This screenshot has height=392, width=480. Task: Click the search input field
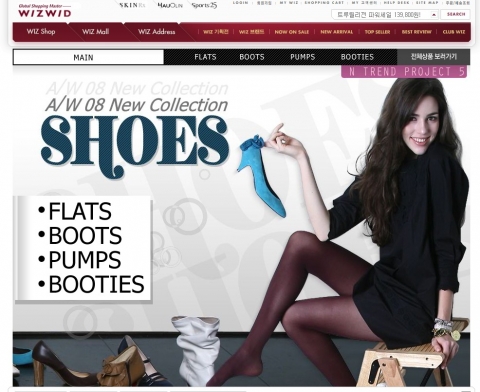click(x=381, y=15)
